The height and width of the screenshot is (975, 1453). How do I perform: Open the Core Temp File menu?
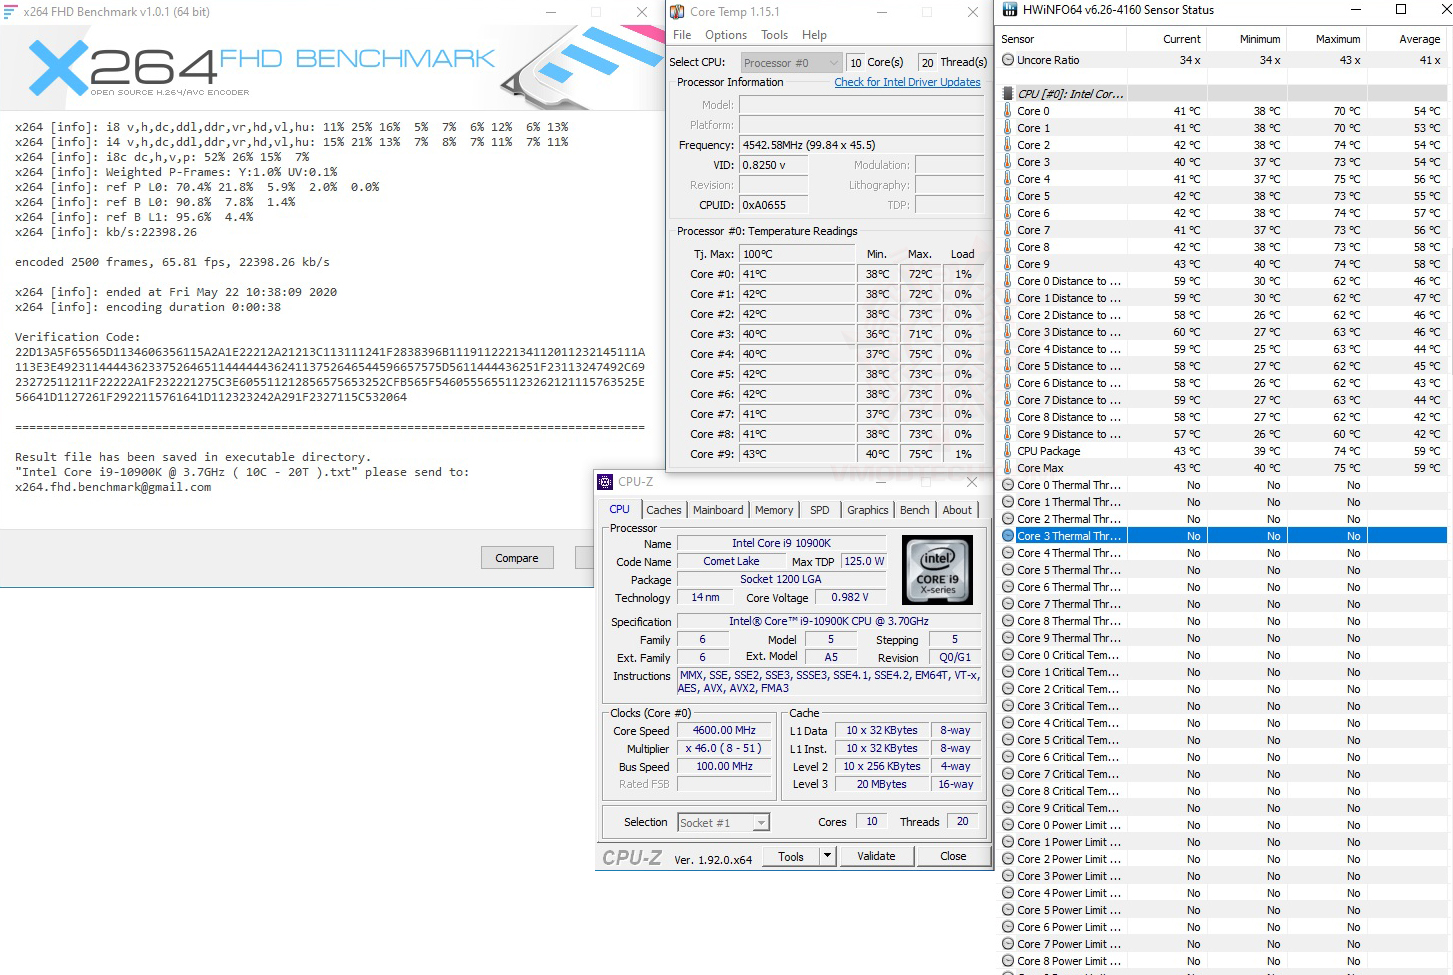click(682, 35)
